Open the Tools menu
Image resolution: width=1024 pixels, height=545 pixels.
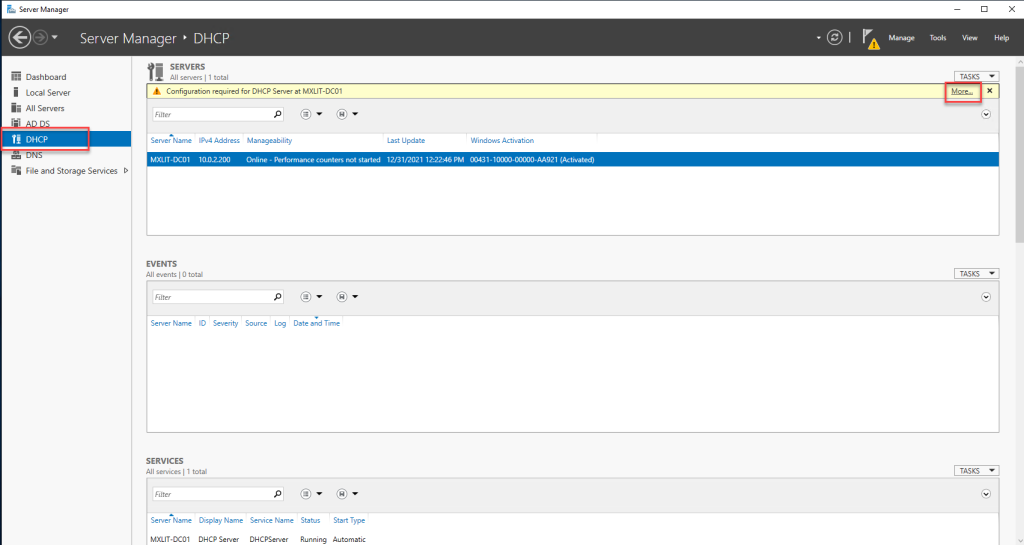coord(937,38)
